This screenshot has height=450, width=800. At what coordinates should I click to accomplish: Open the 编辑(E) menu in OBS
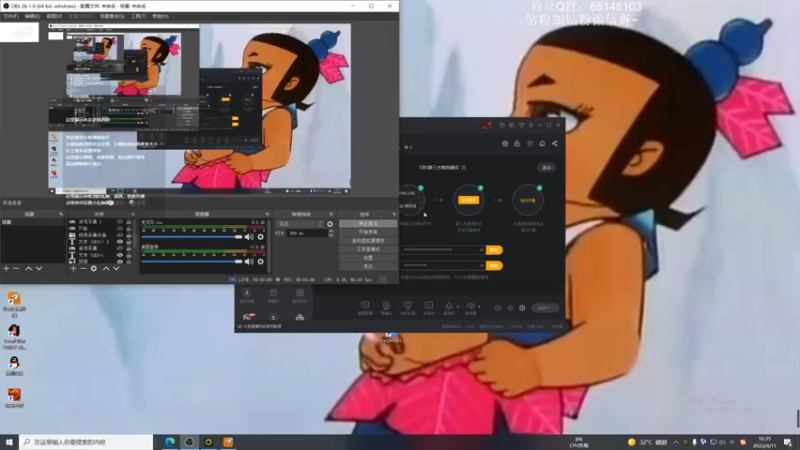[x=32, y=16]
